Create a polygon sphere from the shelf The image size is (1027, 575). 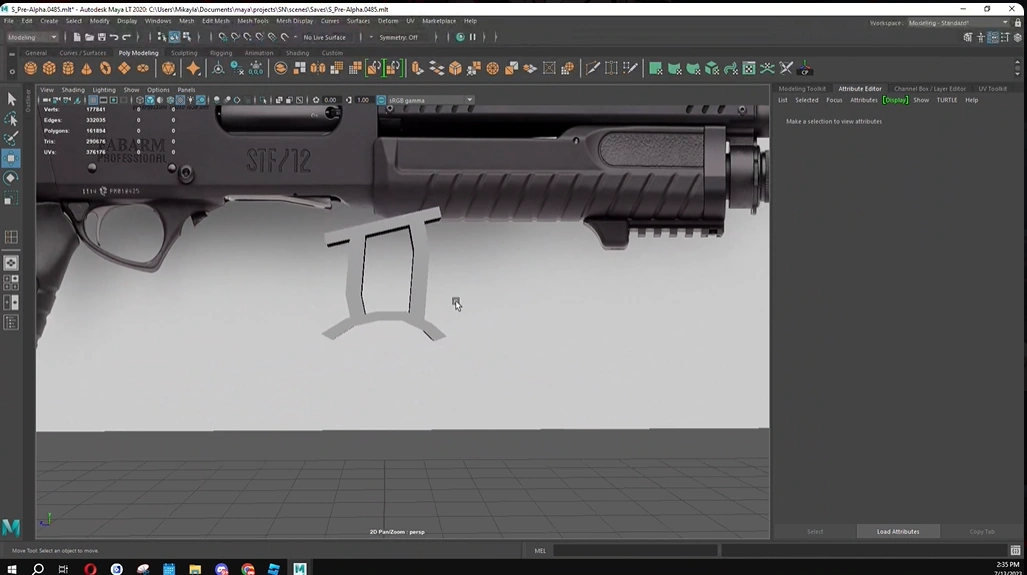click(30, 69)
